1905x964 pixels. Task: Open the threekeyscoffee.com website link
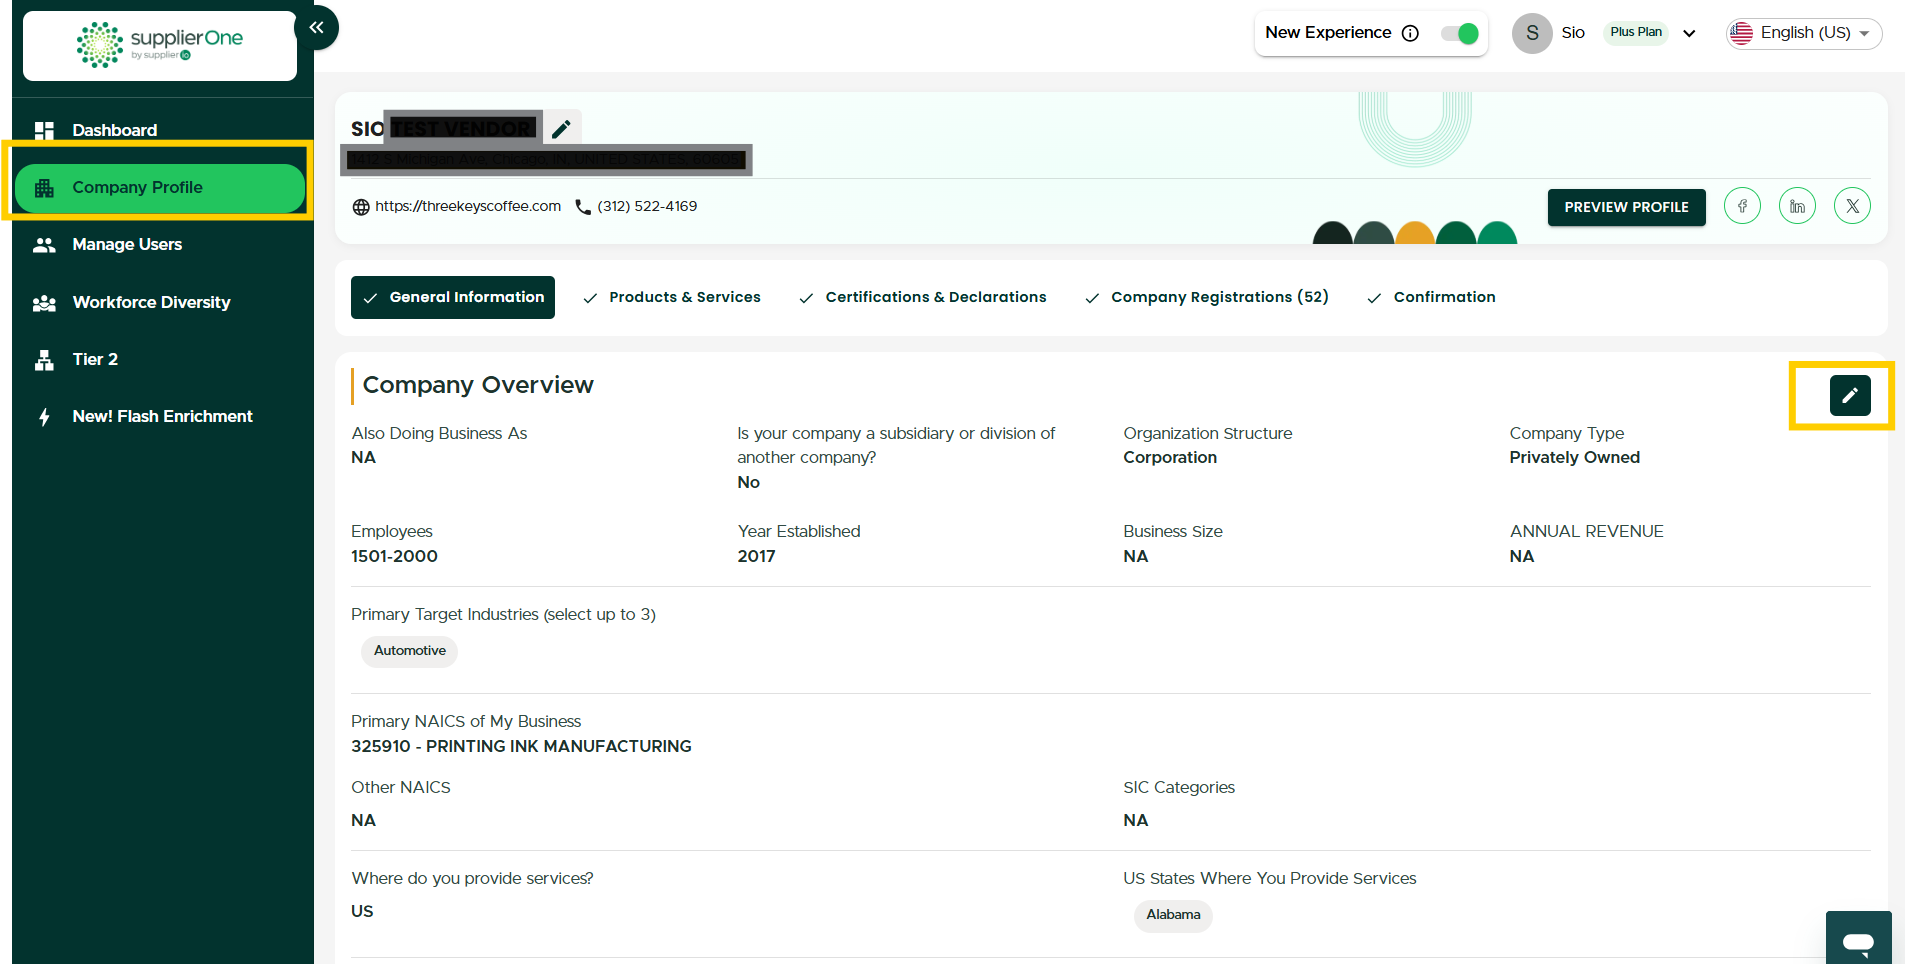coord(467,206)
